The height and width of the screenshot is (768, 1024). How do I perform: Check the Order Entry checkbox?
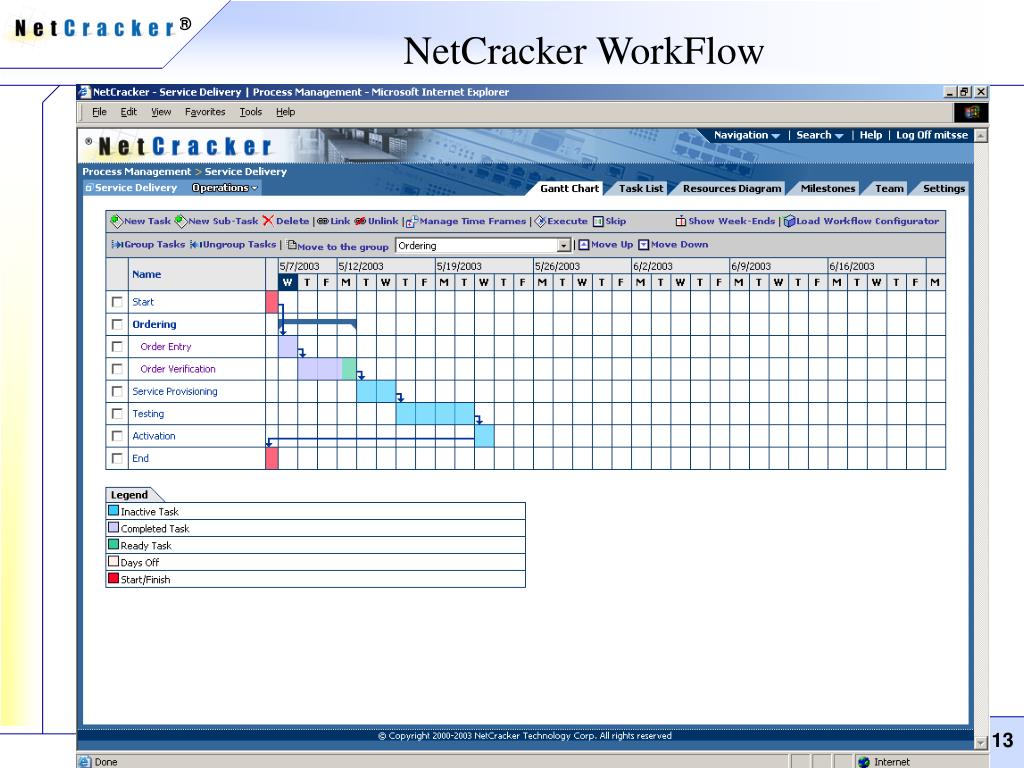pyautogui.click(x=117, y=346)
